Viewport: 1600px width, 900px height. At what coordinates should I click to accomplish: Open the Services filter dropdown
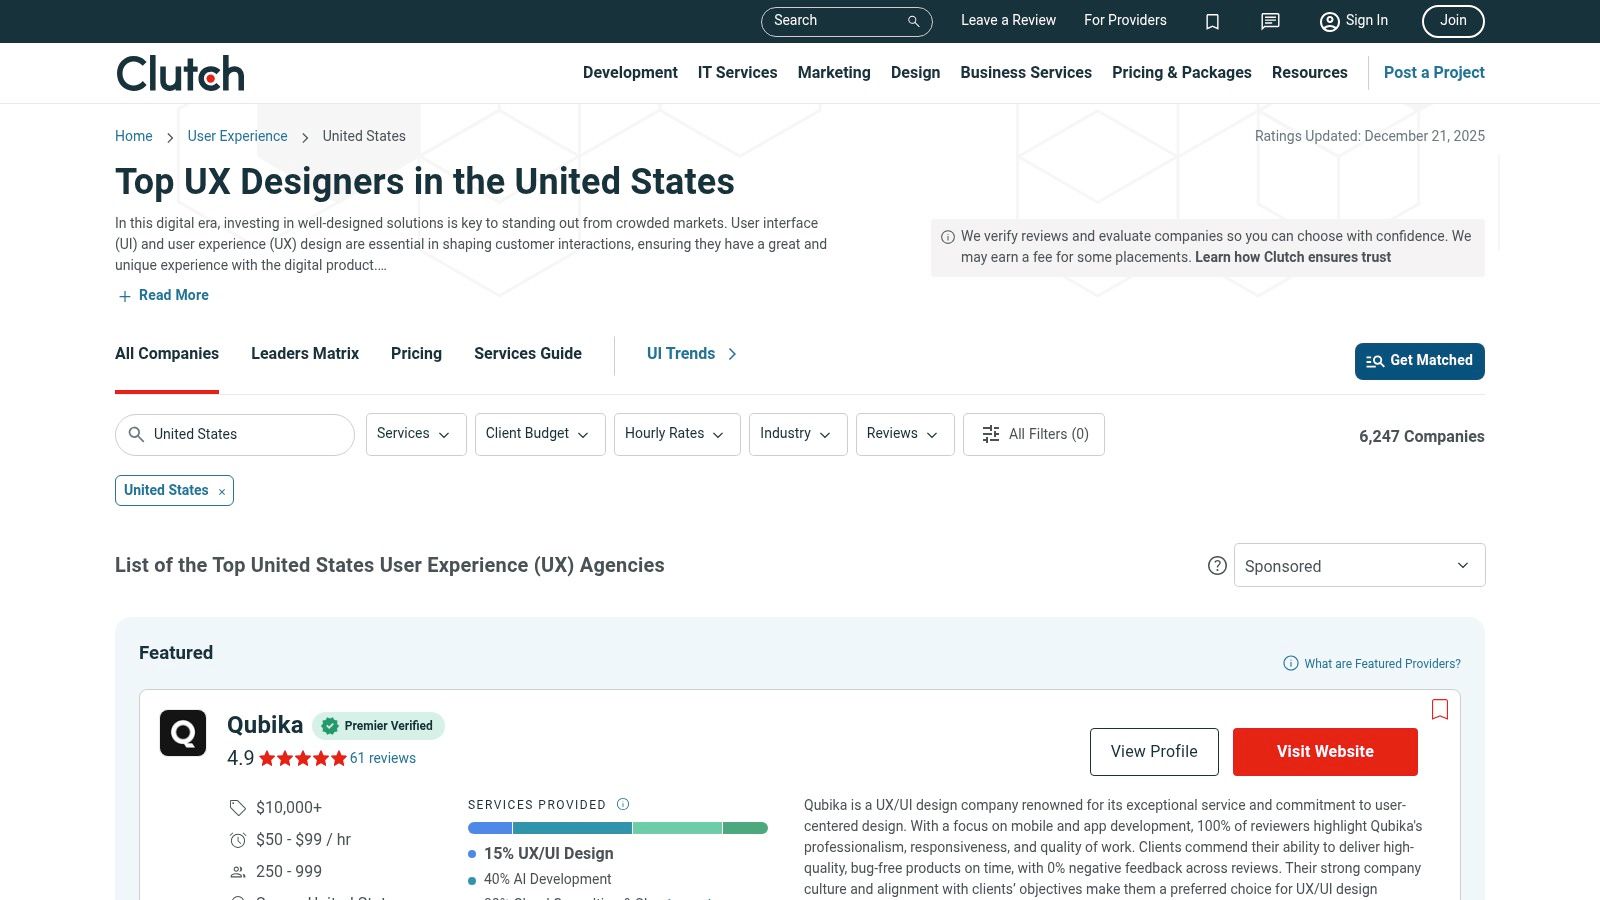[x=415, y=434]
